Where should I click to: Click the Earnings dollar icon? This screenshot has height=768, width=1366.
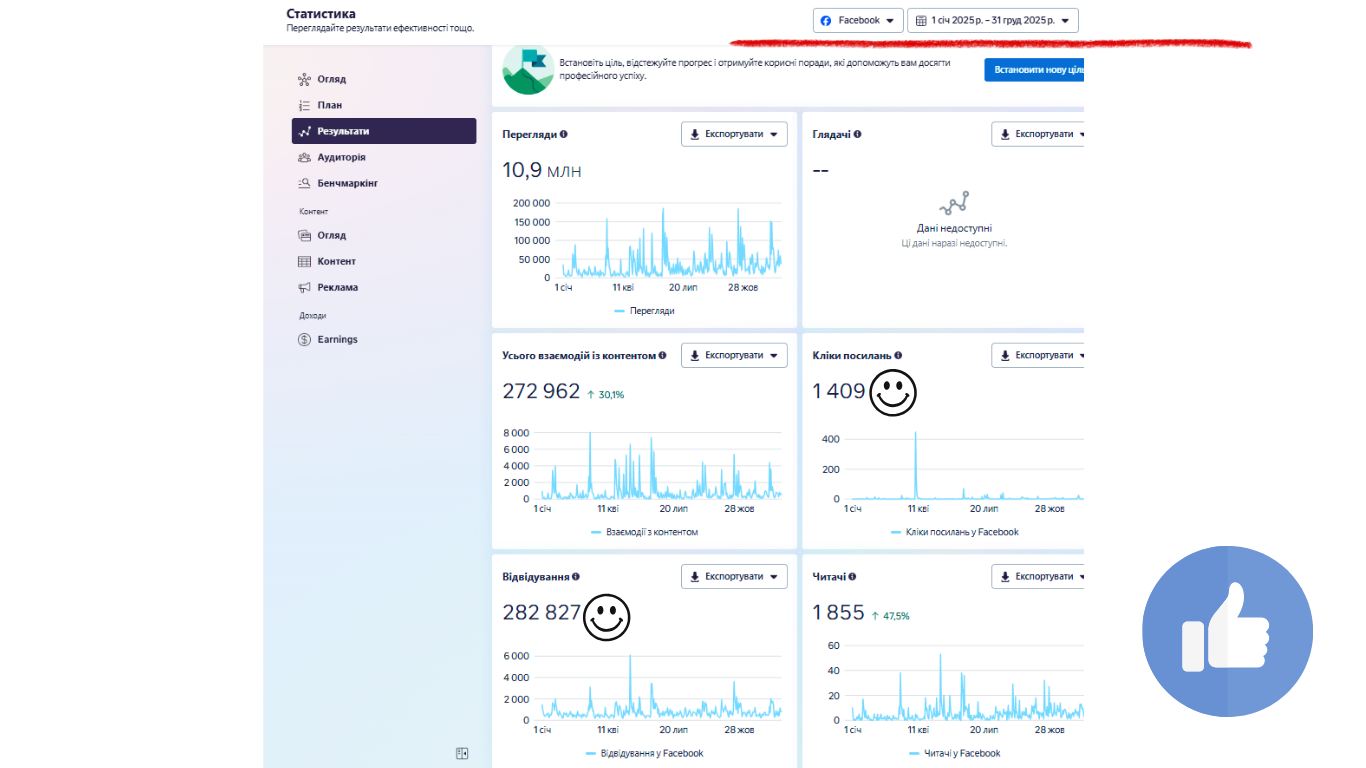[305, 340]
